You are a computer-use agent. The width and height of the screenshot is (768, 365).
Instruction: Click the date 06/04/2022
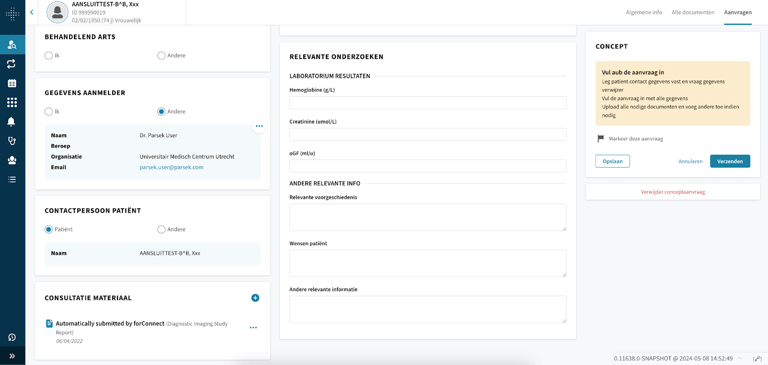click(68, 341)
